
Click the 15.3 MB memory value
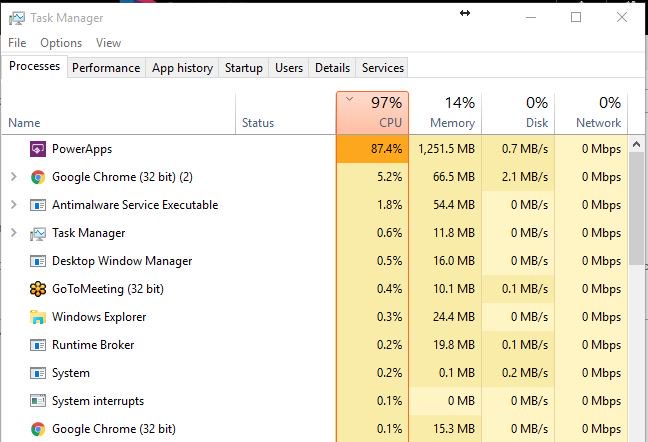click(x=454, y=429)
